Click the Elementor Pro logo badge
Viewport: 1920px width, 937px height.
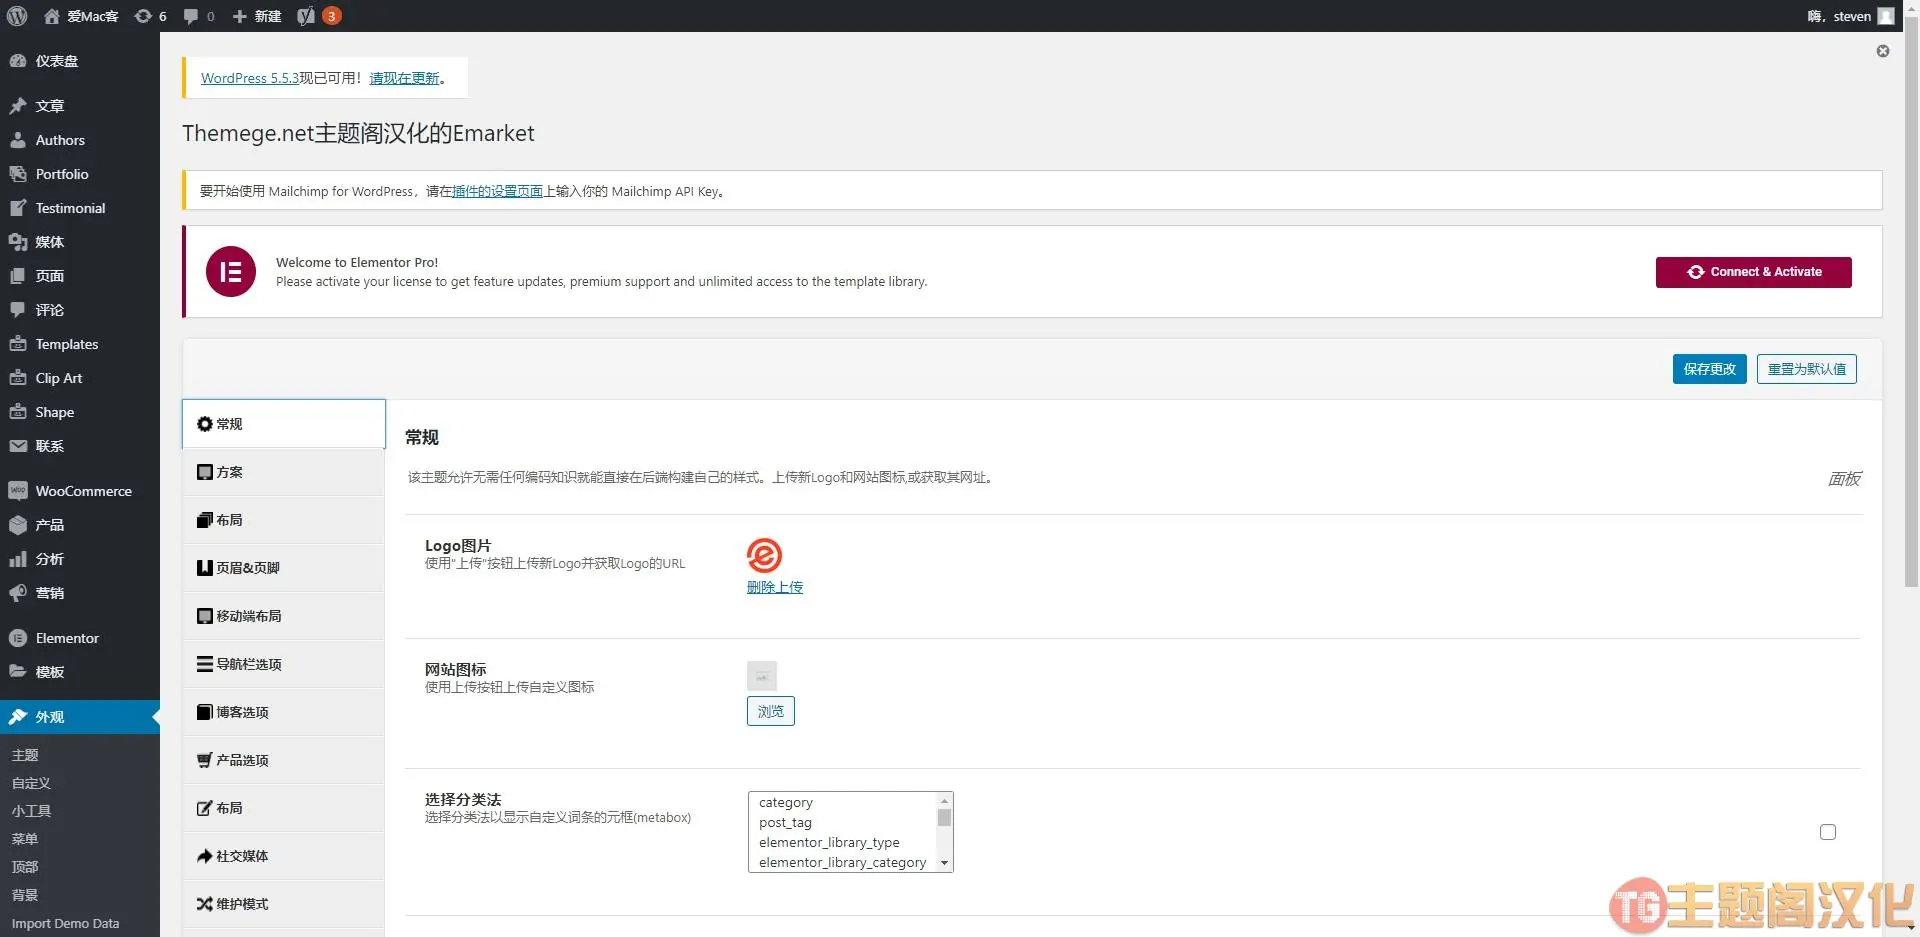coord(231,272)
